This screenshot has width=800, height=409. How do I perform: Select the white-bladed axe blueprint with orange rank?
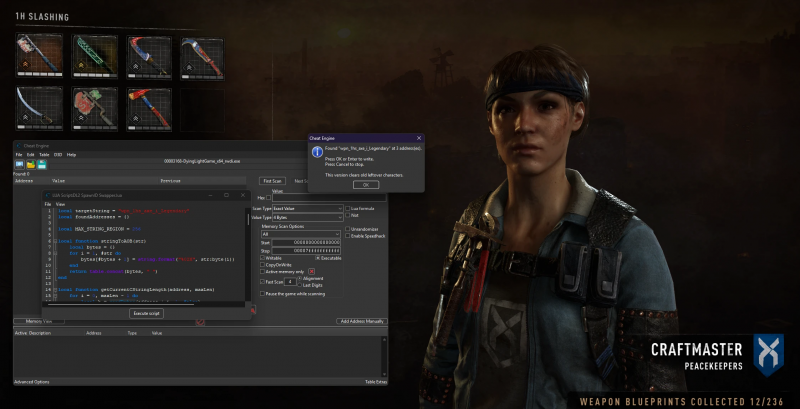pos(39,56)
